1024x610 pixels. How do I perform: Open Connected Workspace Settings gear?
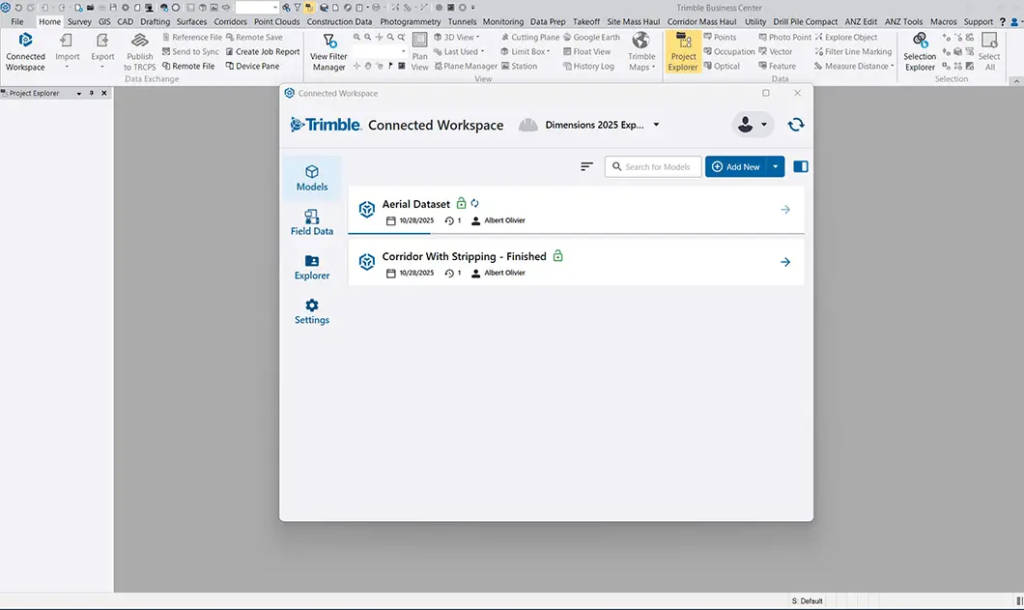(x=312, y=312)
